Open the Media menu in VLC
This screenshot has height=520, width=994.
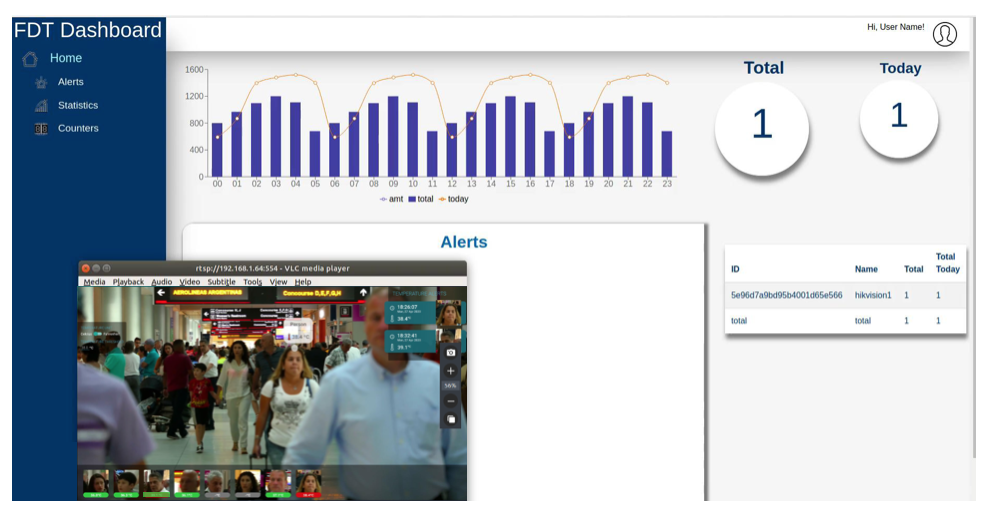click(x=94, y=282)
